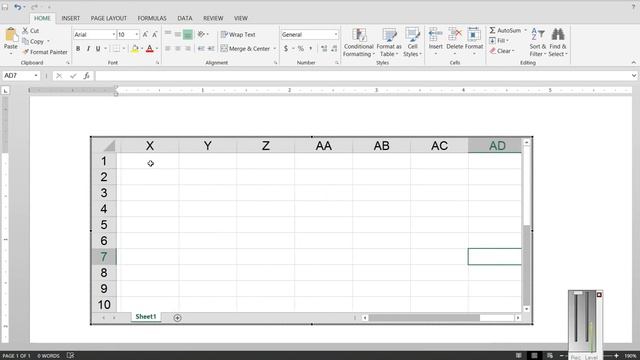The width and height of the screenshot is (640, 360).
Task: Click Increase Decimal icon
Action: click(324, 49)
